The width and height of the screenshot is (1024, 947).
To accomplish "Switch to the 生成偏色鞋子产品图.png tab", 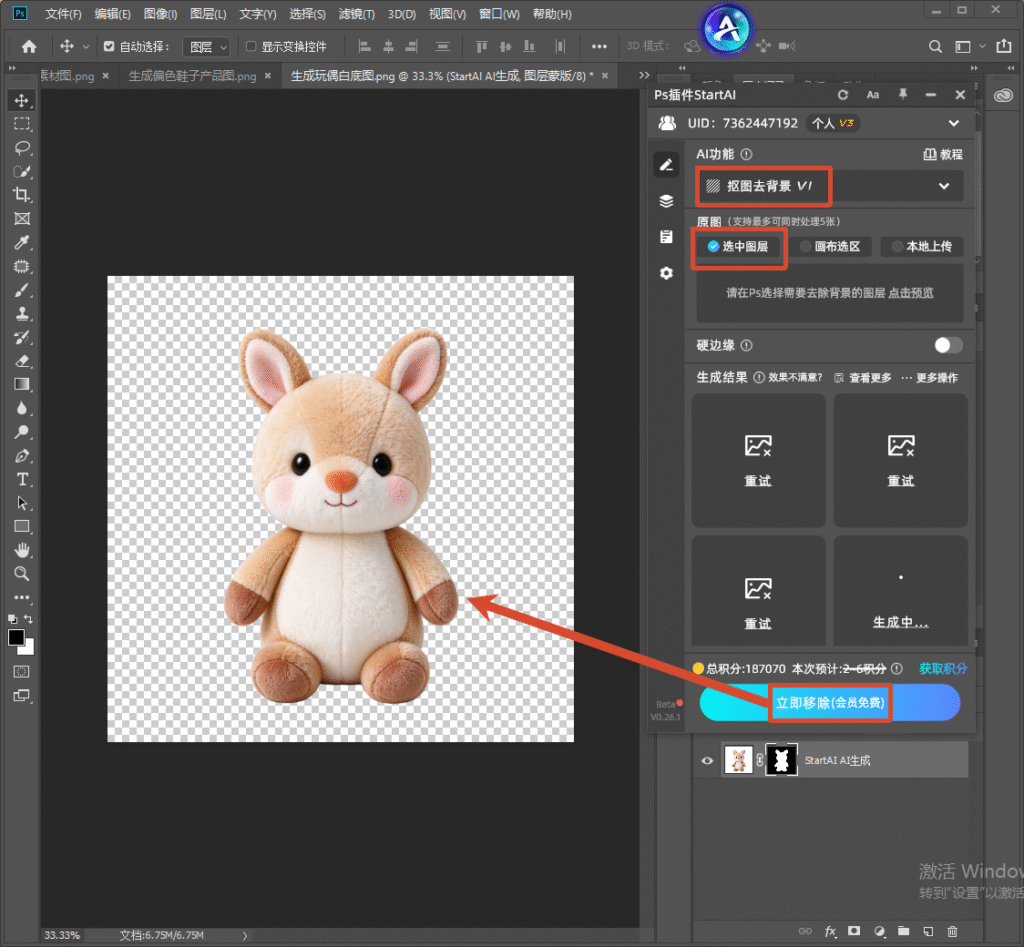I will point(192,76).
